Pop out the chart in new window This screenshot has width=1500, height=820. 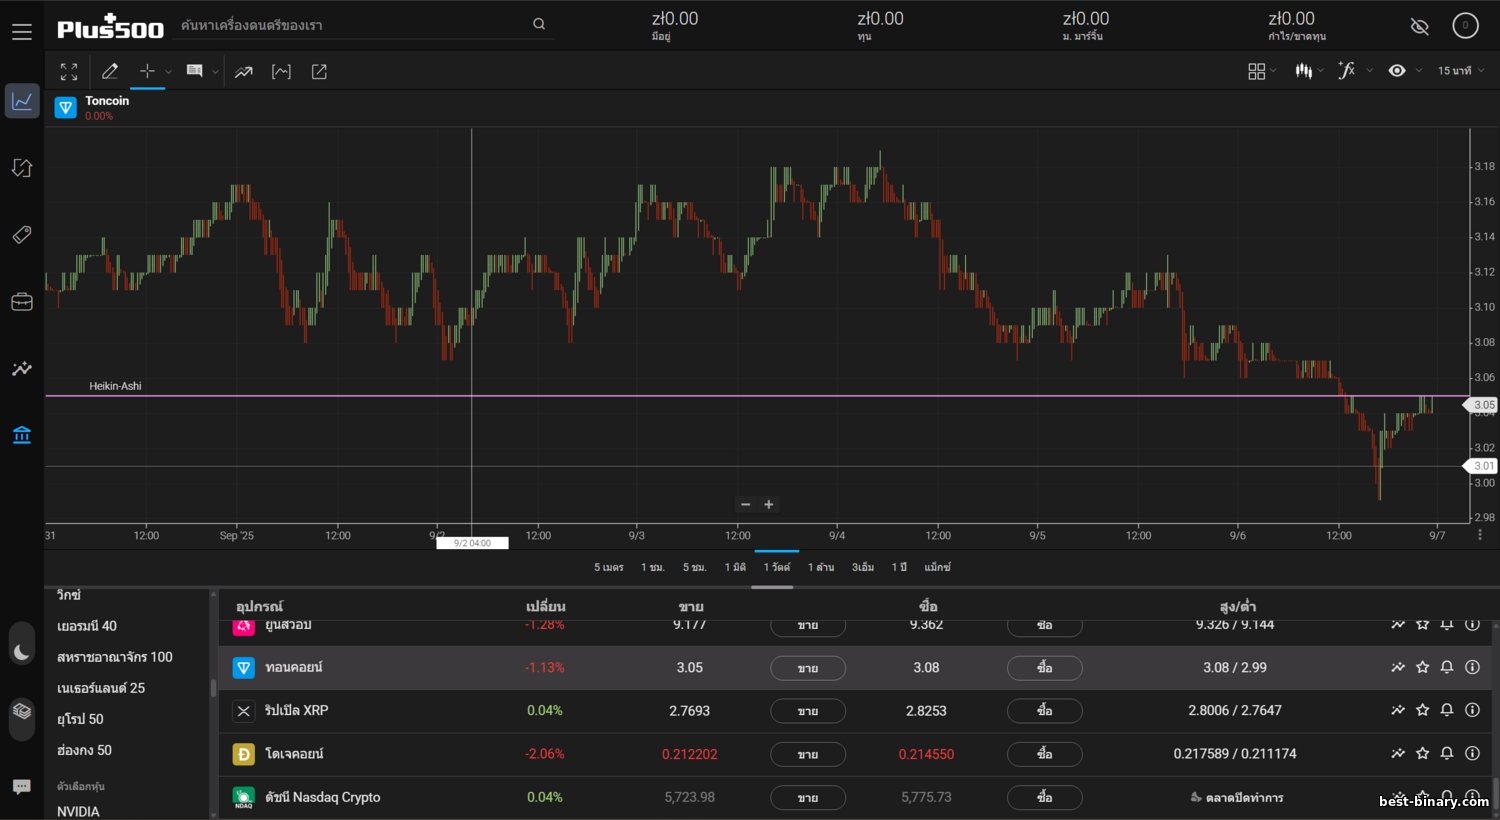coord(319,72)
